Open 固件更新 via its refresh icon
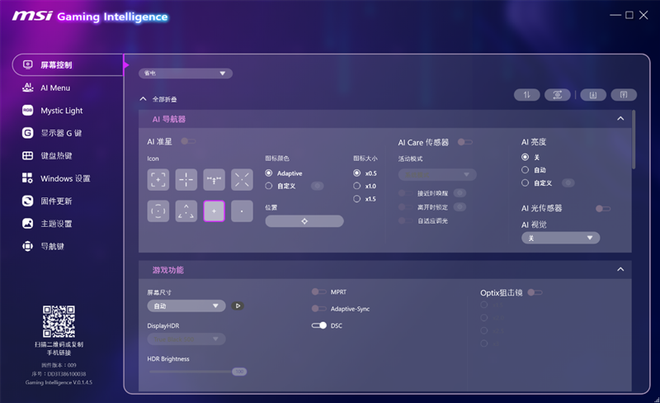 pos(27,201)
